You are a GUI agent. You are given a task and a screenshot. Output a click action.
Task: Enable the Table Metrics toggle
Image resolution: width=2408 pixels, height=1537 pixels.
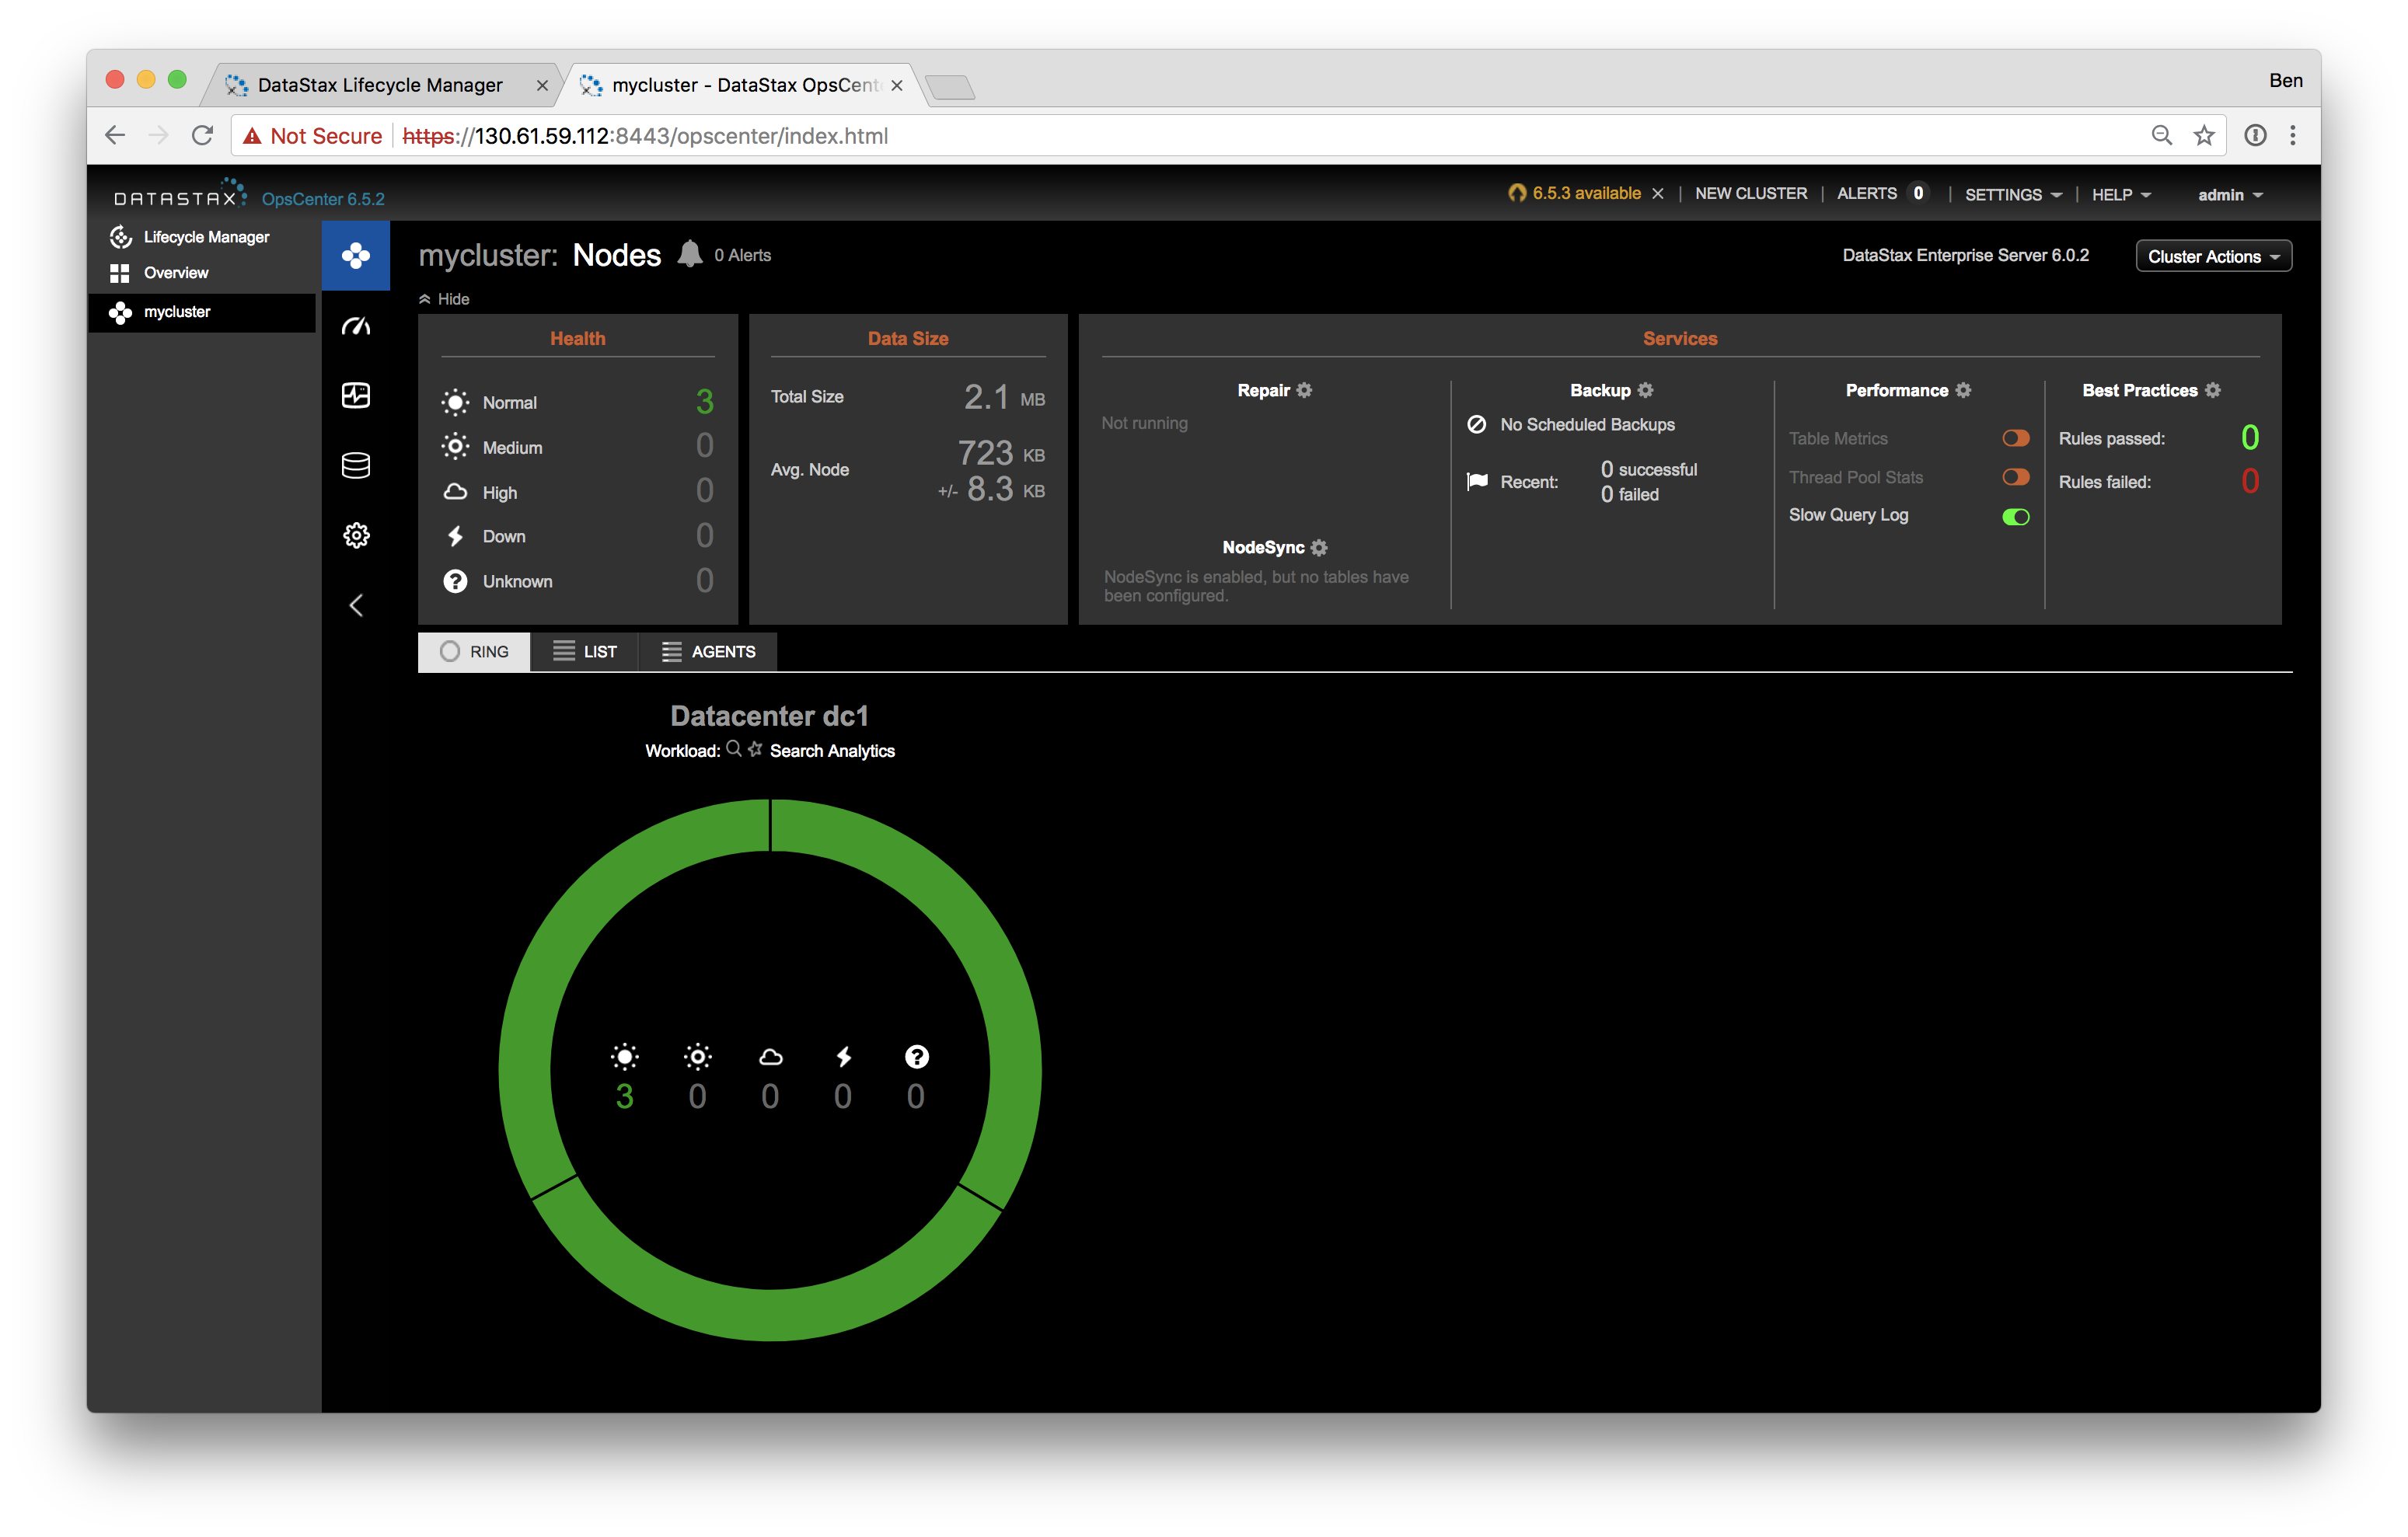[2015, 438]
